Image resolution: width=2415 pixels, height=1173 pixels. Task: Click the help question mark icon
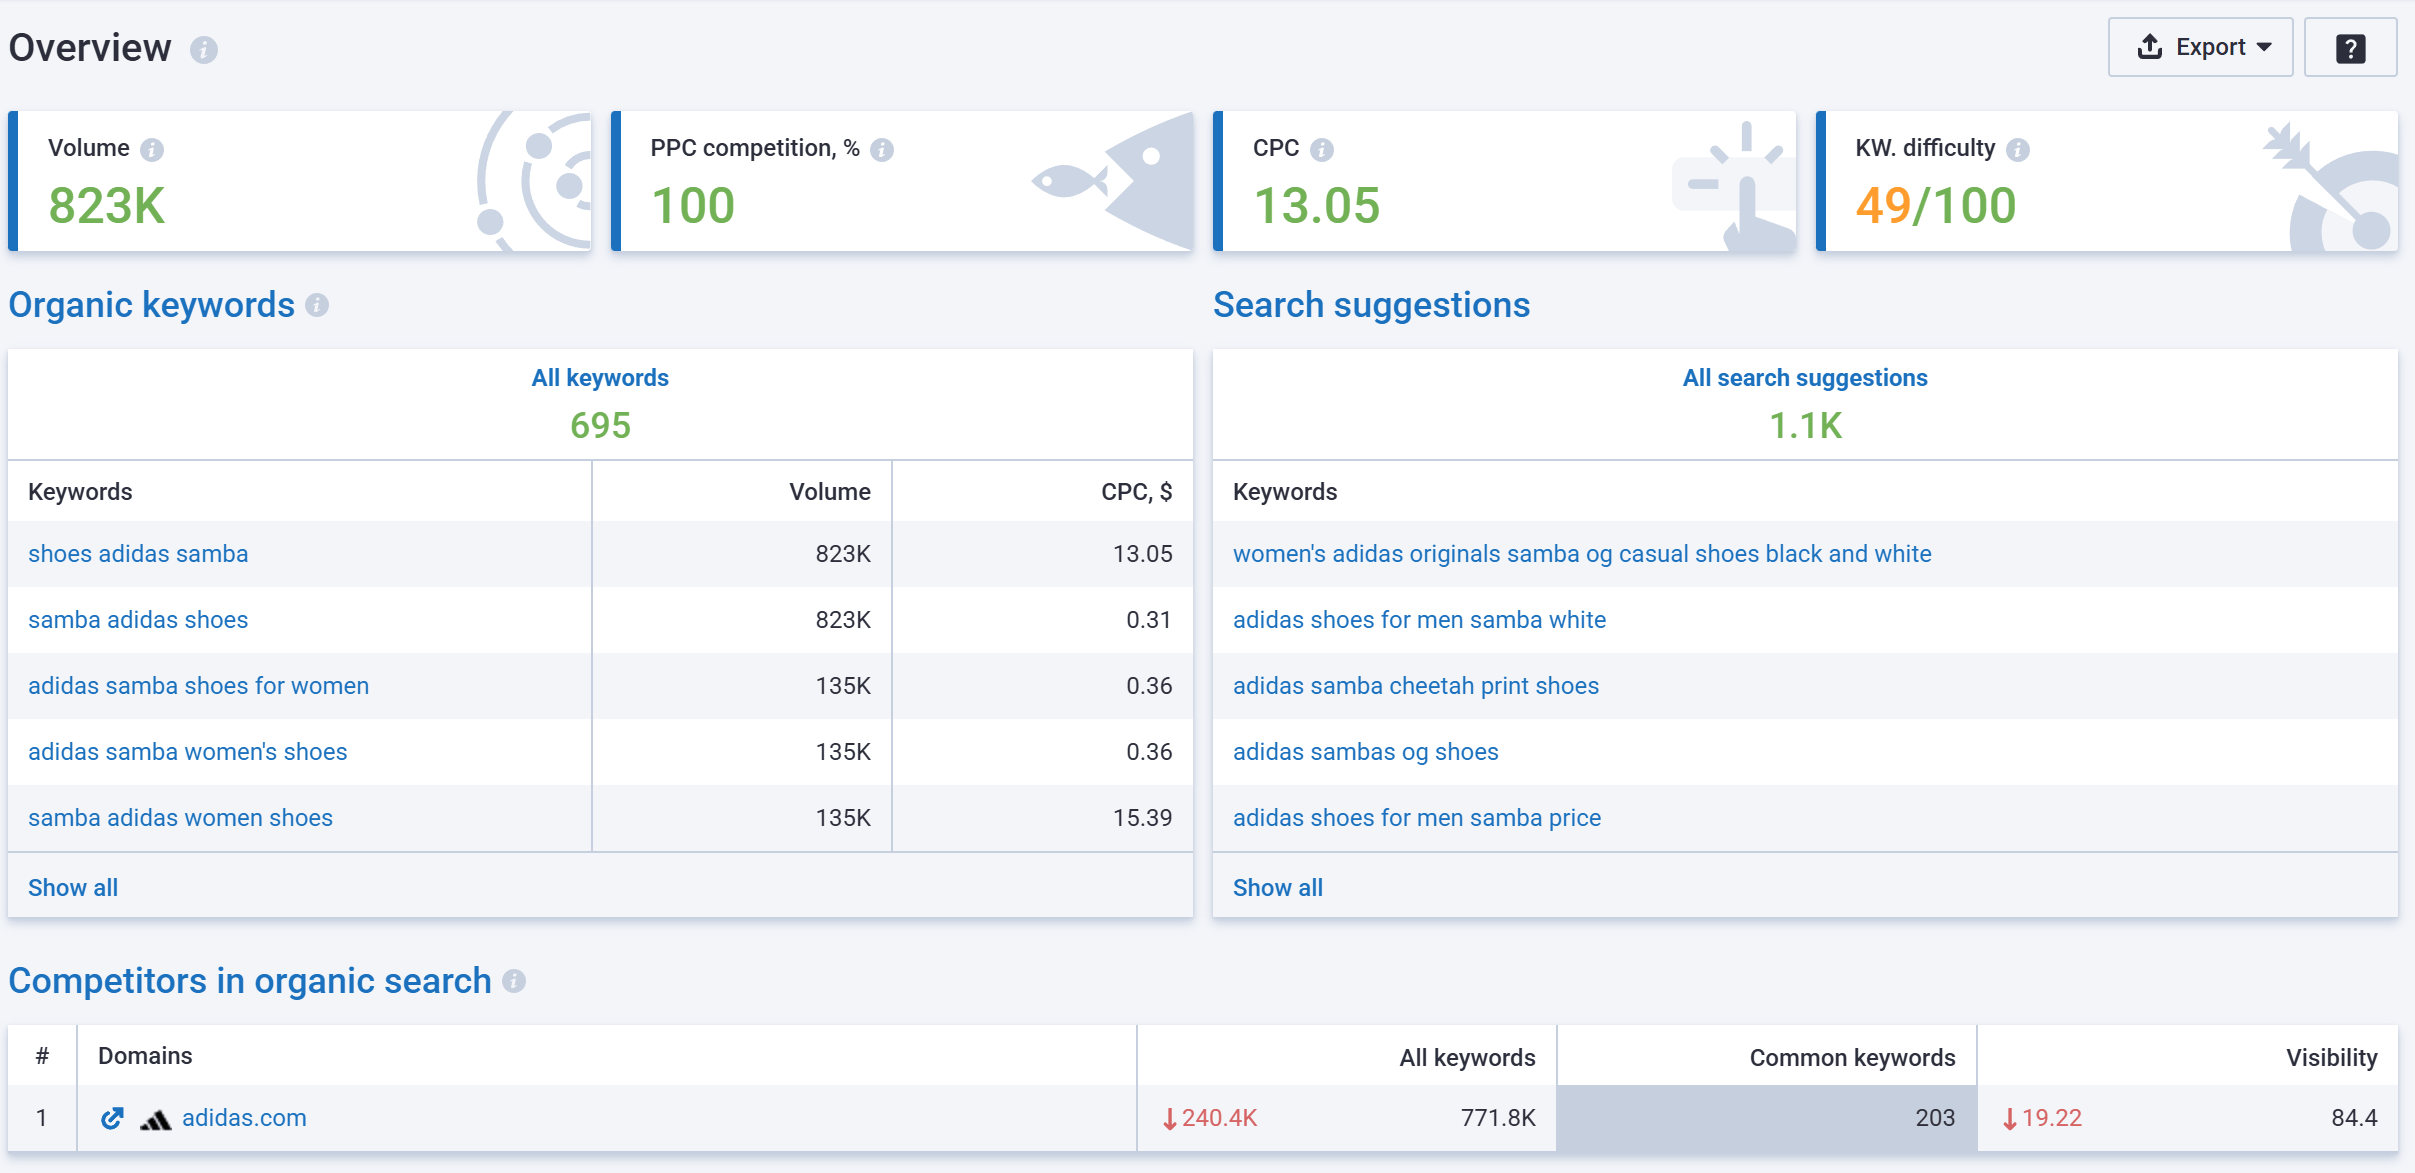(2350, 46)
